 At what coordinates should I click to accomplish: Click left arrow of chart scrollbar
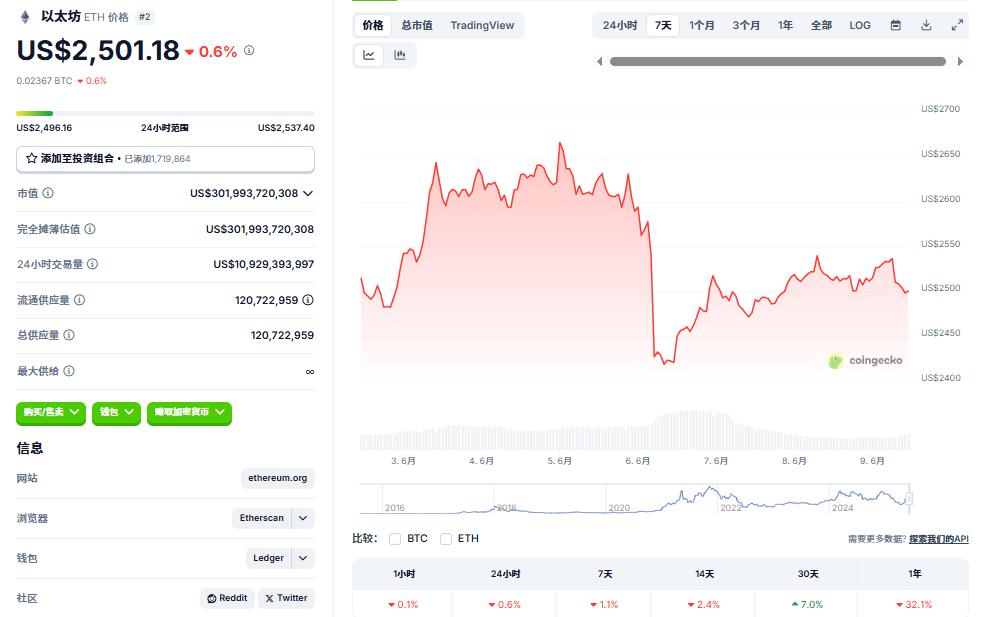(x=599, y=61)
